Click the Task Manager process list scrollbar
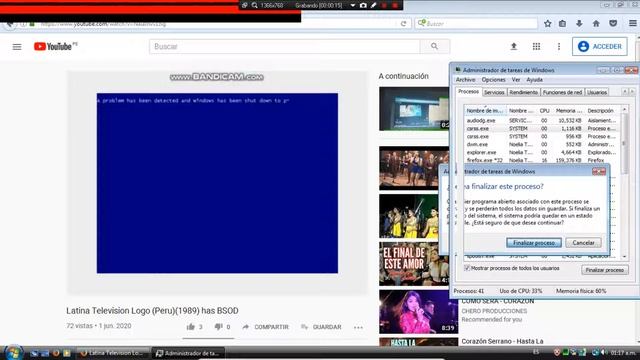640x360 pixels. tap(624, 143)
